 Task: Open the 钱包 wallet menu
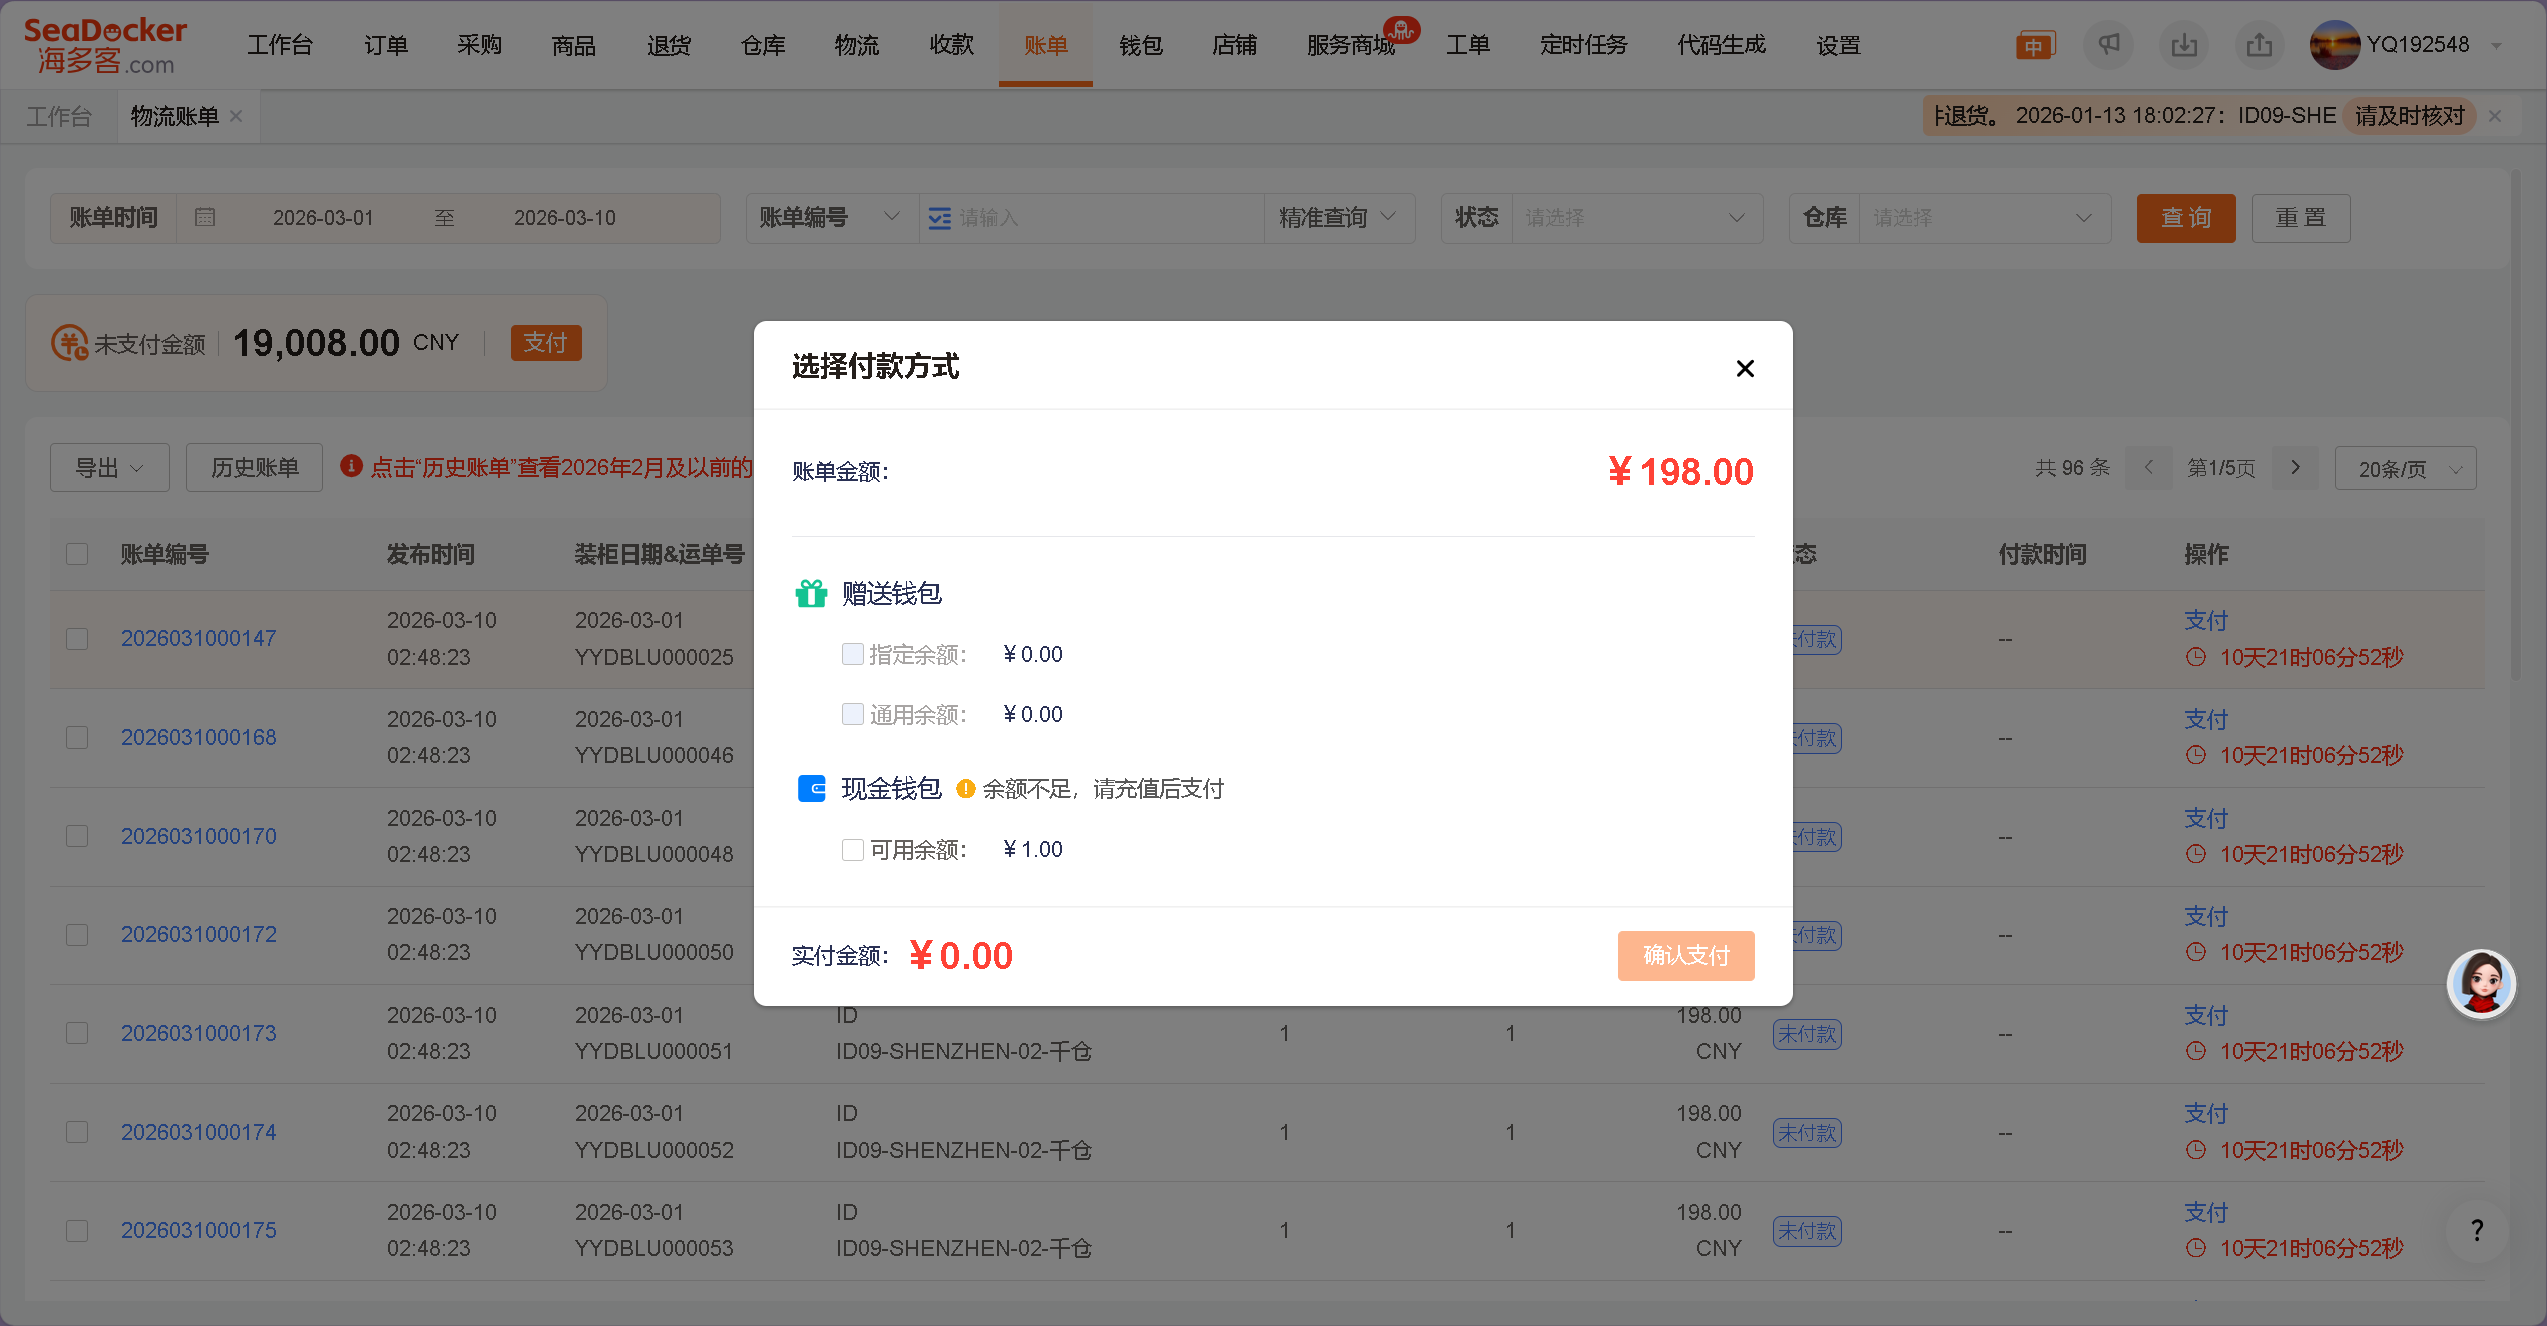[x=1140, y=45]
